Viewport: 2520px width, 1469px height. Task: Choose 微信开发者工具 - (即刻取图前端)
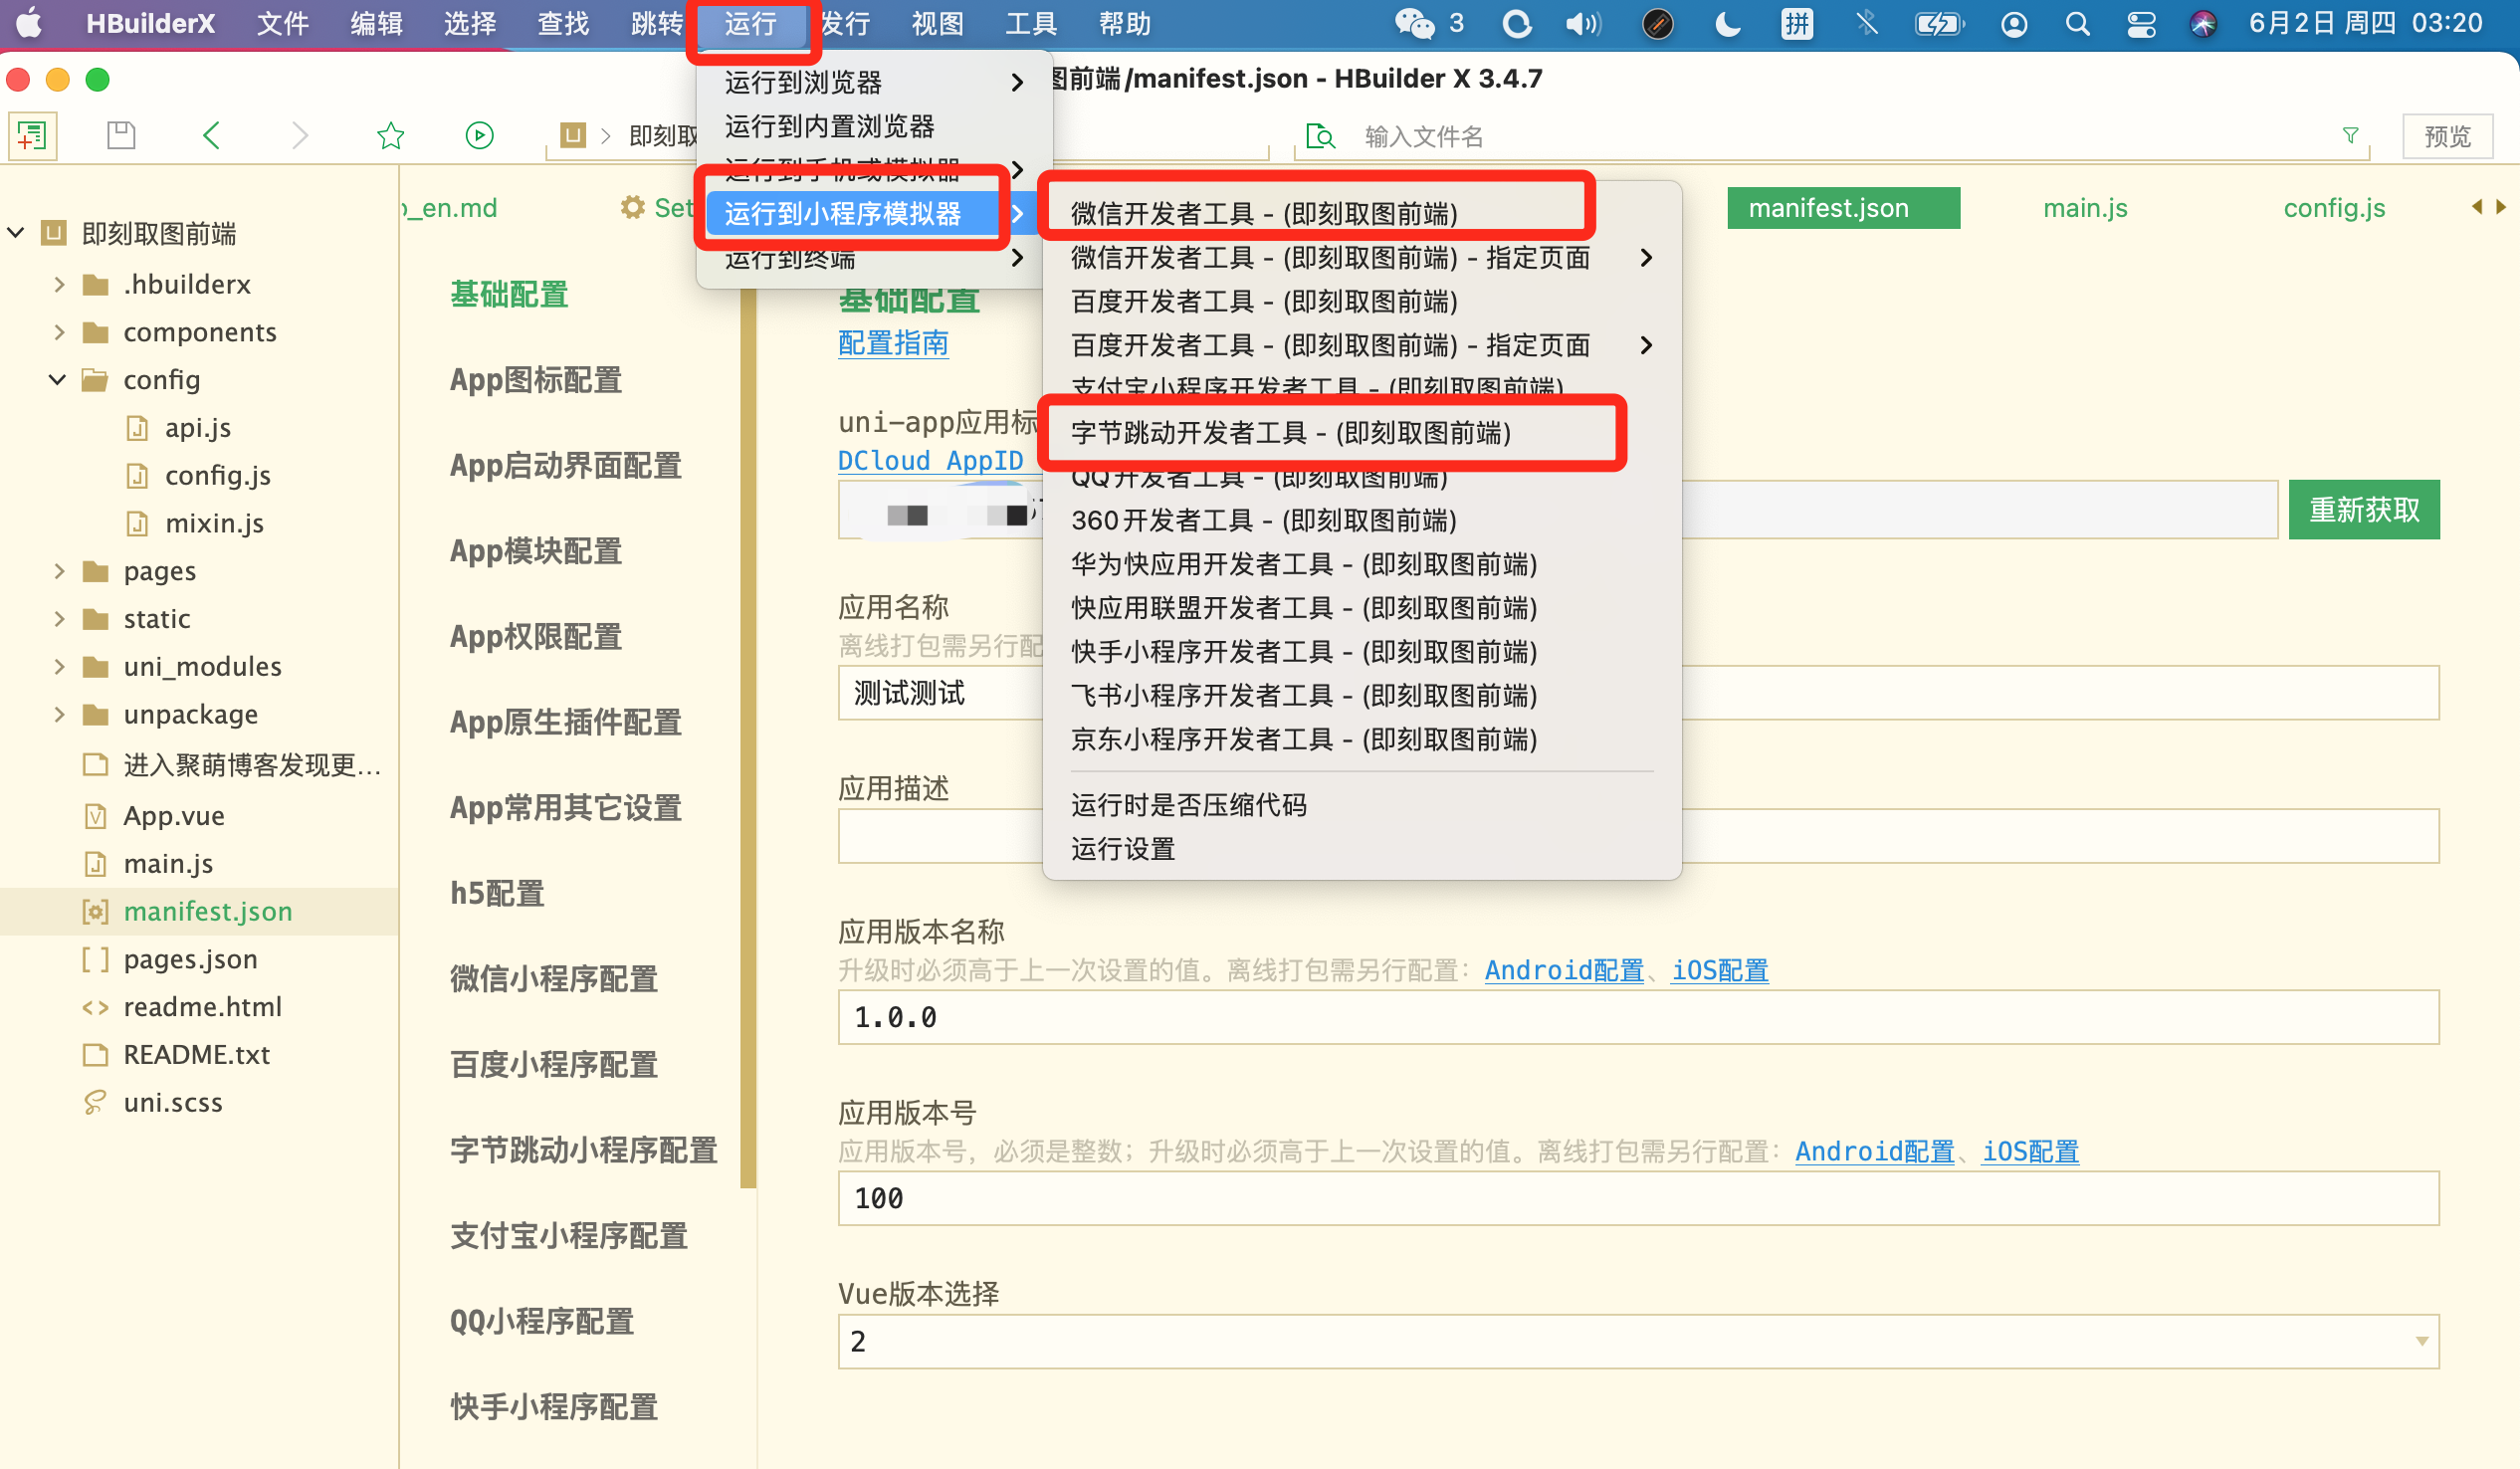[1264, 213]
